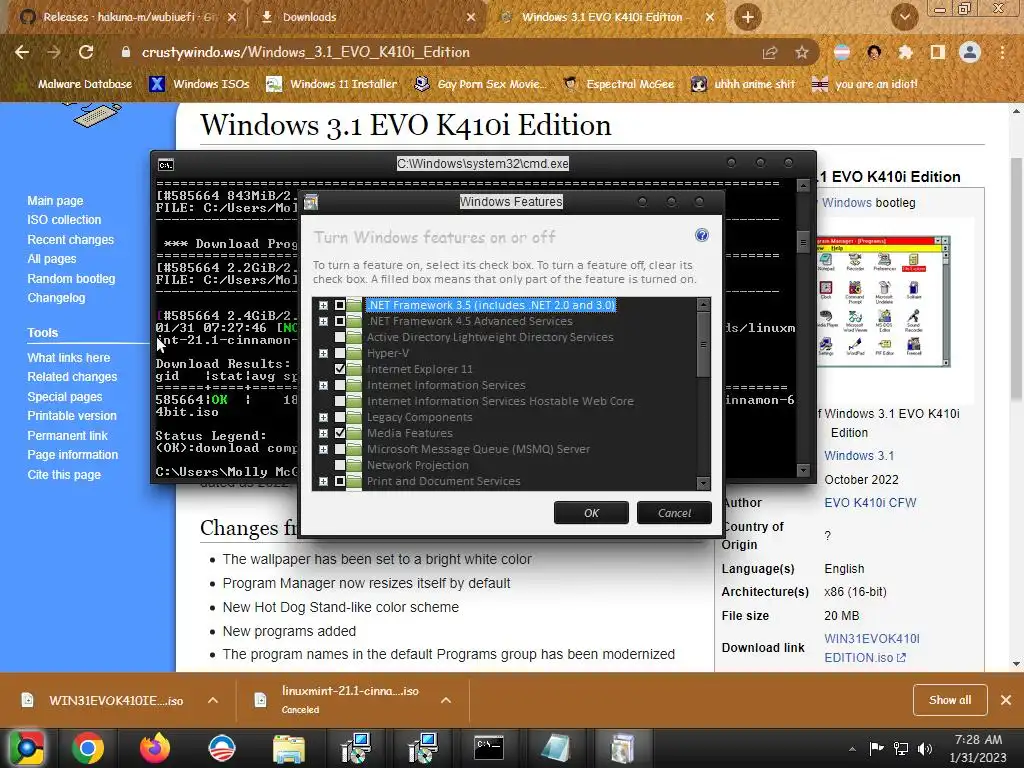Viewport: 1024px width, 768px height.
Task: Click the Windows Features list scrollbar thumb
Action: click(x=703, y=345)
